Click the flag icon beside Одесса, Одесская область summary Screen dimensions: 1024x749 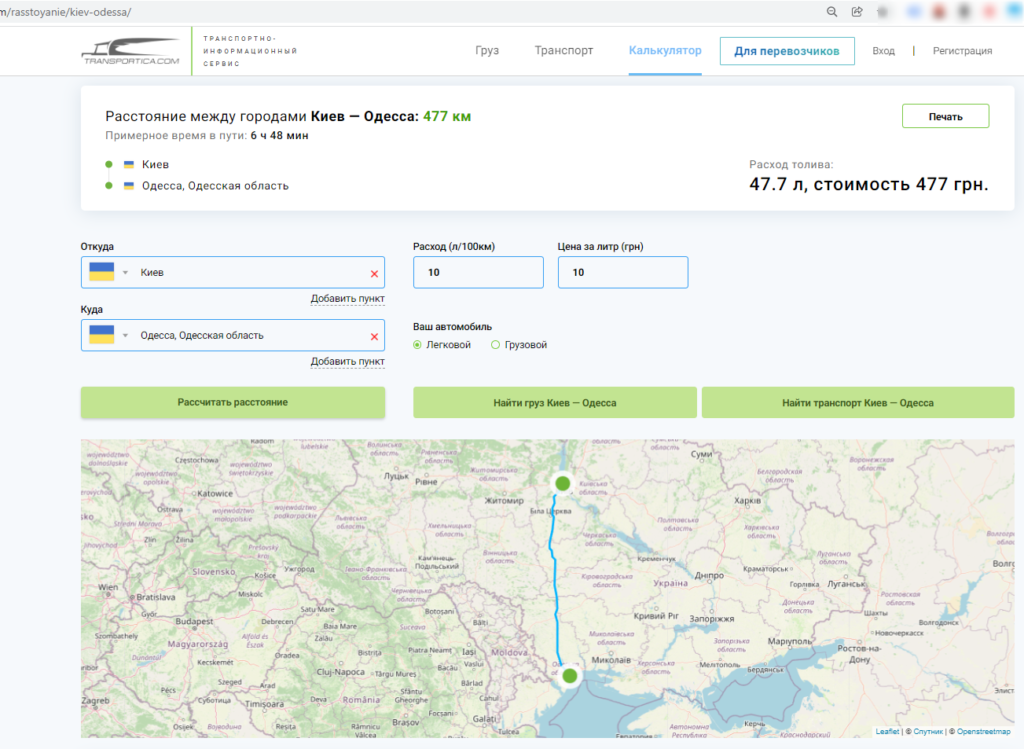(129, 186)
